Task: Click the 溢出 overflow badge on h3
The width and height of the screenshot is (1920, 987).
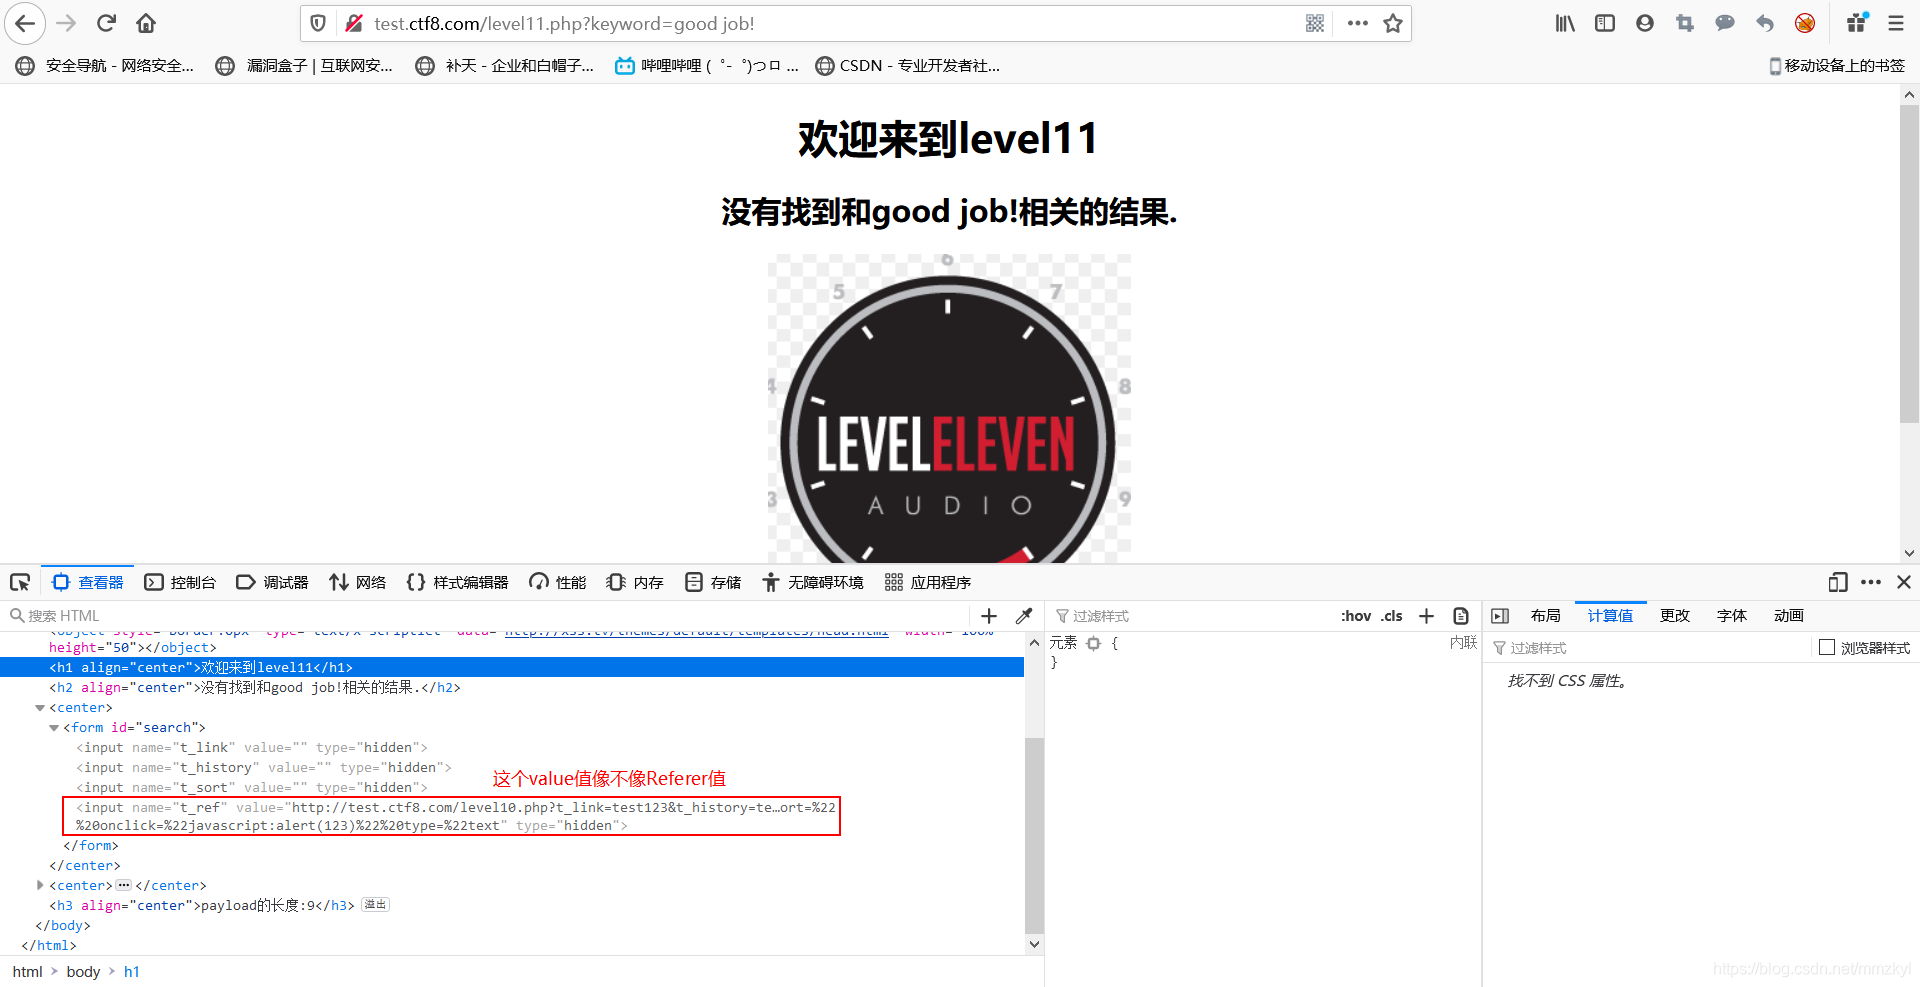Action: (x=375, y=905)
